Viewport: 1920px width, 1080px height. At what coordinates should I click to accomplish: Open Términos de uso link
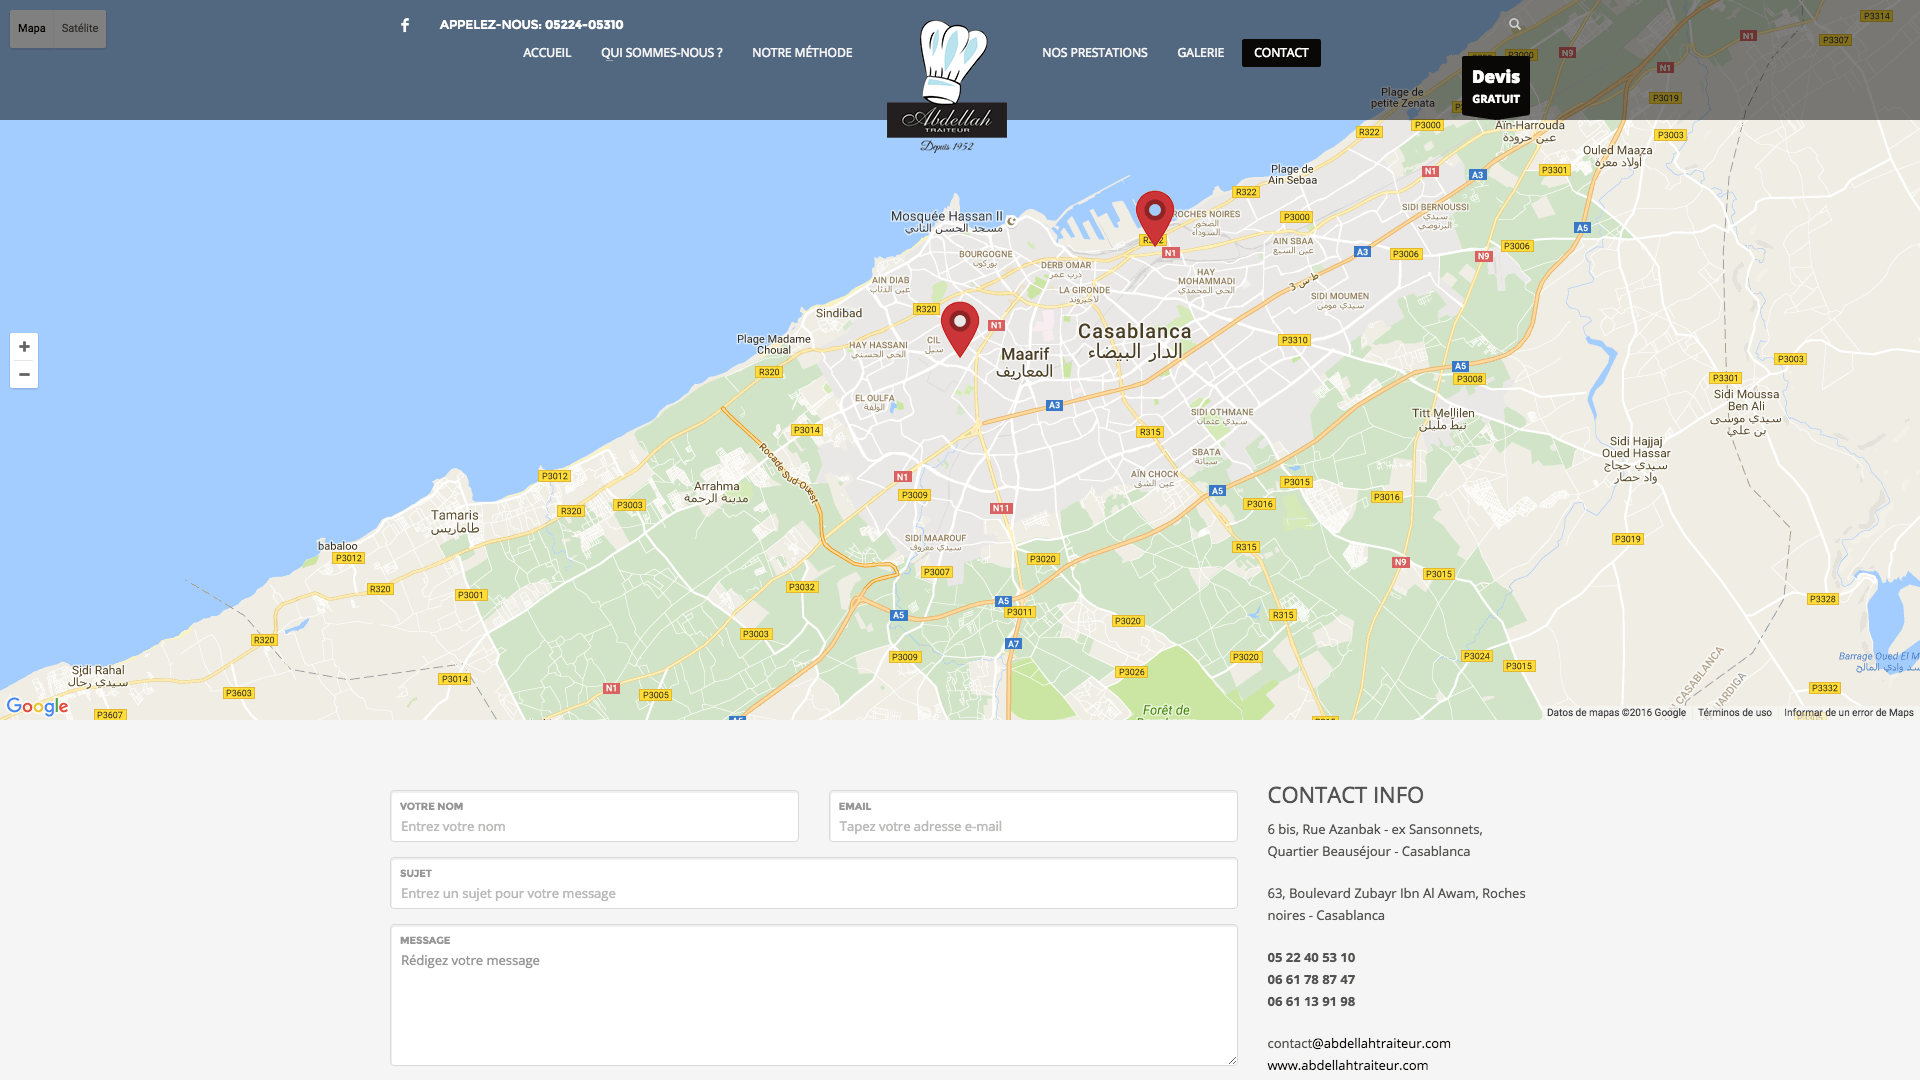coord(1734,713)
